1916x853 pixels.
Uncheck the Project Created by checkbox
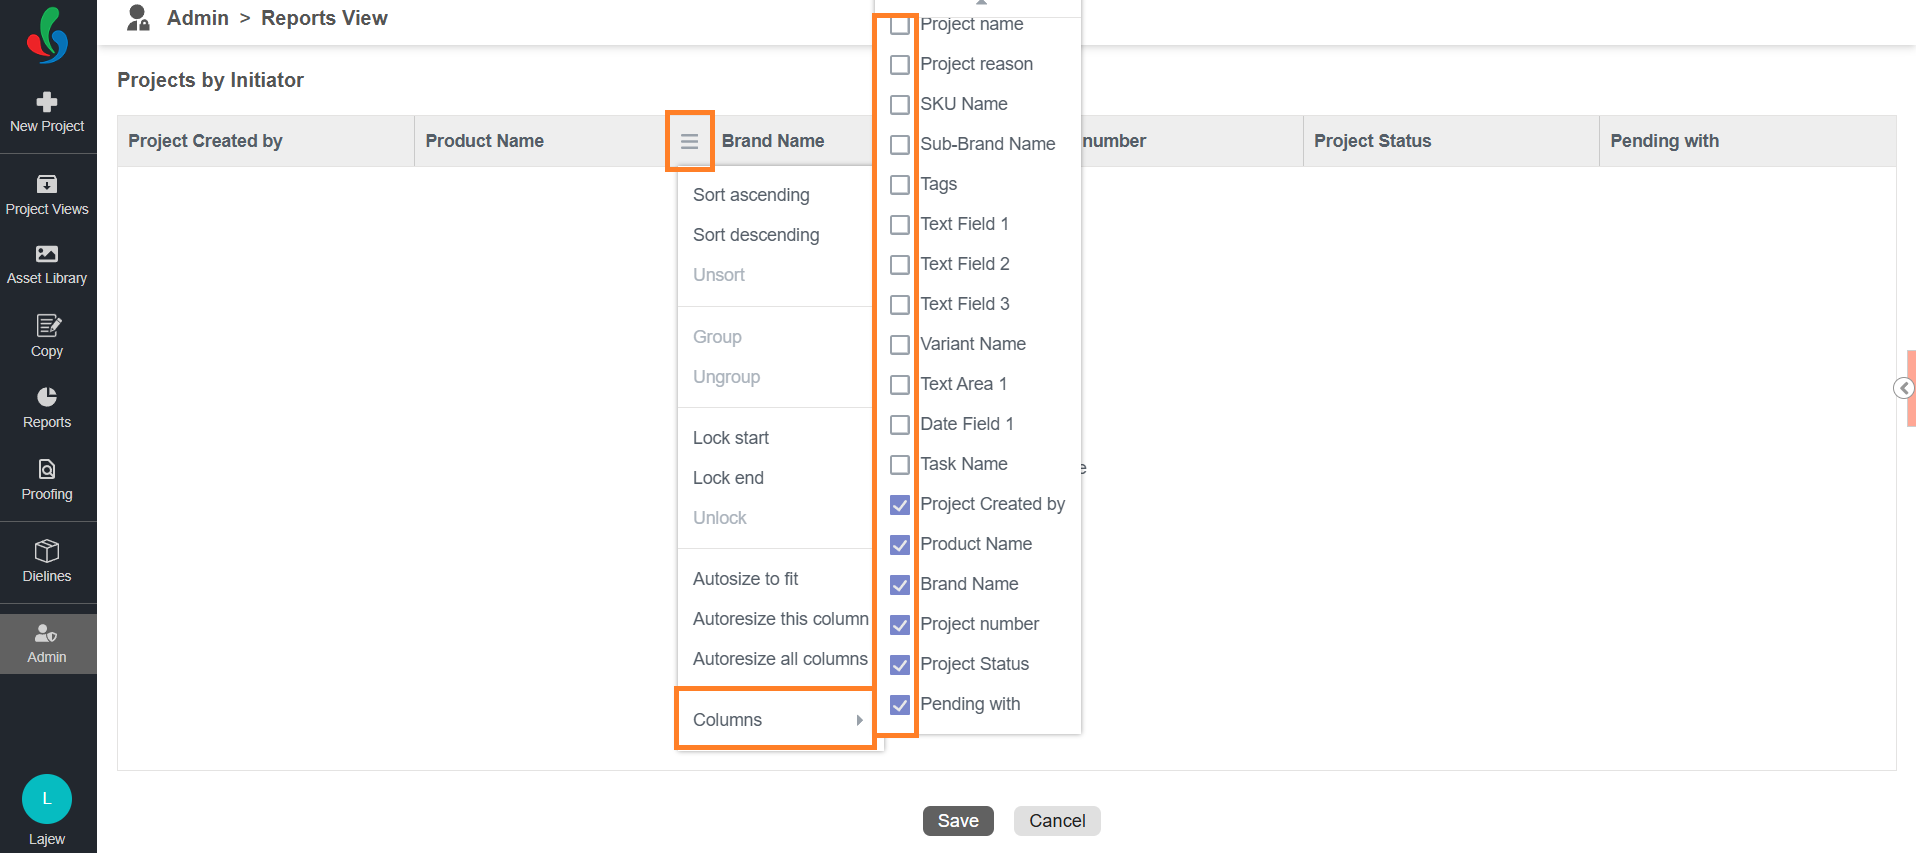click(x=900, y=505)
